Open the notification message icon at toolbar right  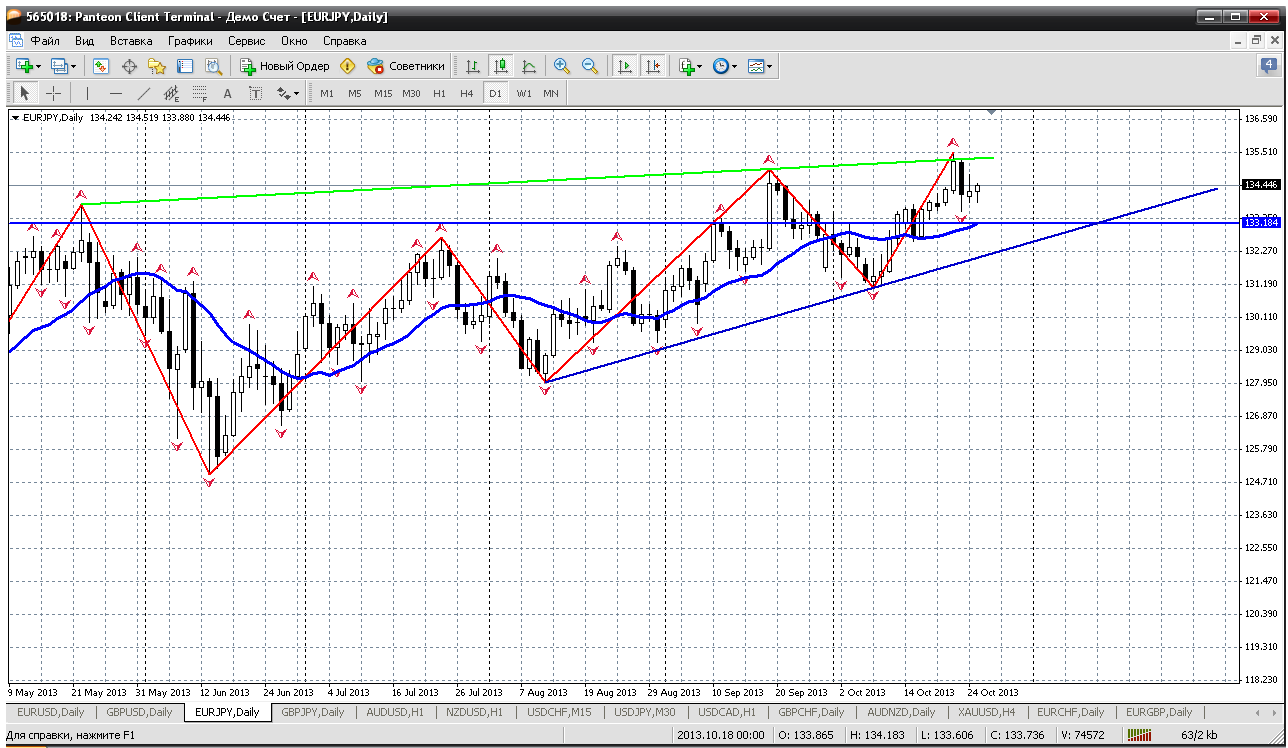(1268, 66)
